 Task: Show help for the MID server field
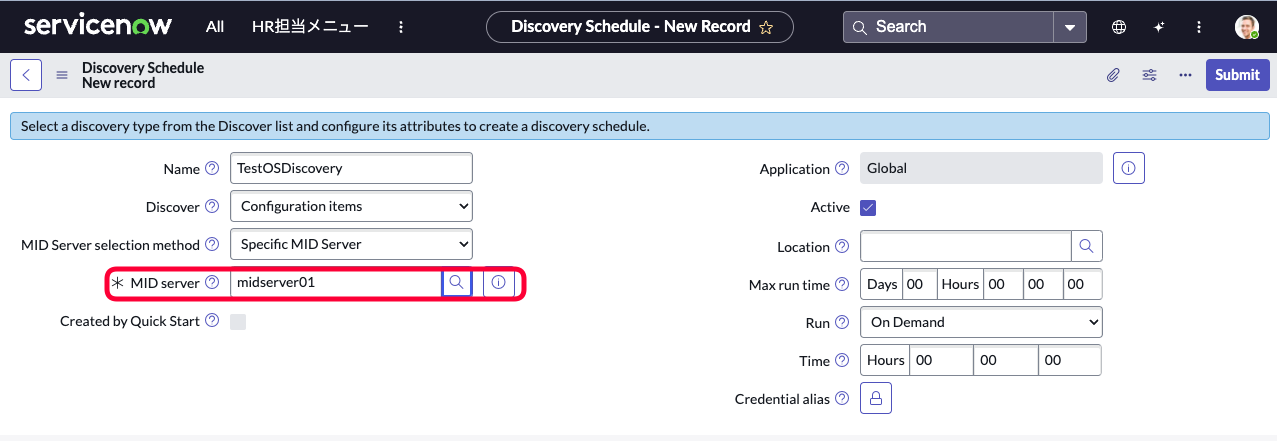click(x=212, y=283)
